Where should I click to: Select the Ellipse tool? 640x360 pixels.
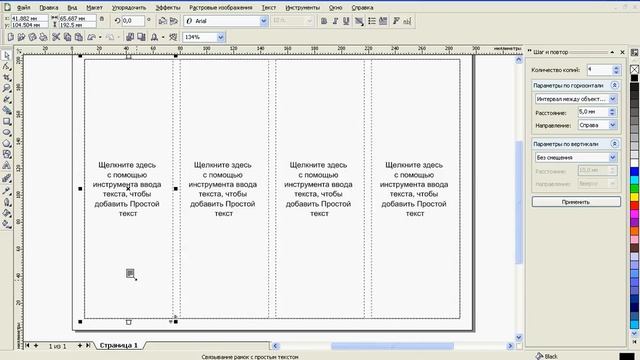click(x=7, y=132)
